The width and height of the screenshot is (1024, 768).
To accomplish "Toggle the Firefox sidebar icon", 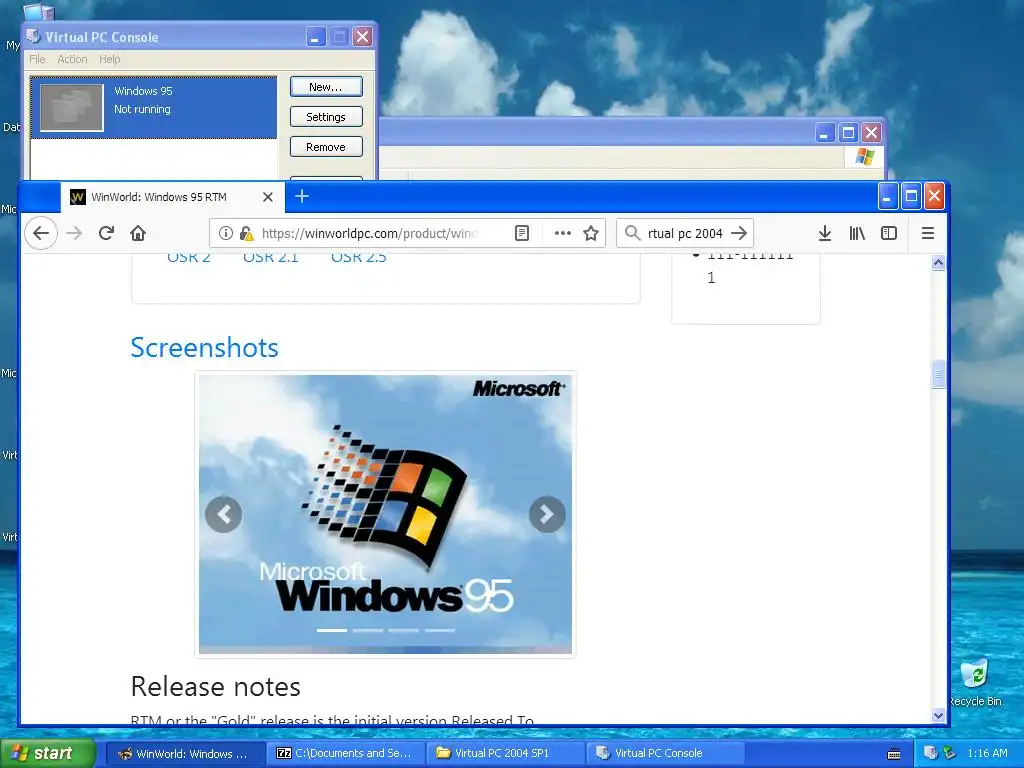I will pos(889,233).
